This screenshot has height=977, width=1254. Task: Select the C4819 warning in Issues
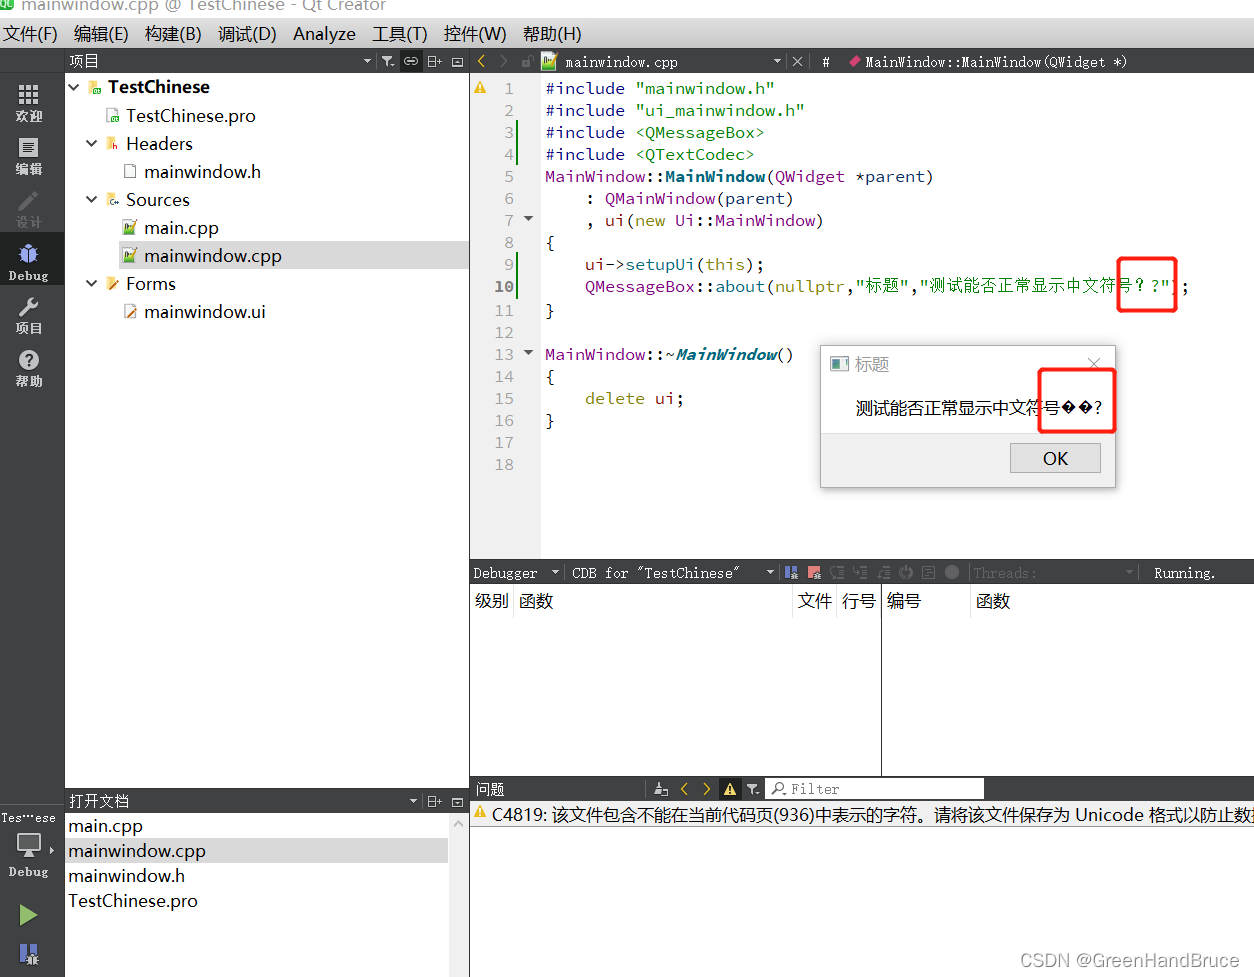tap(862, 815)
